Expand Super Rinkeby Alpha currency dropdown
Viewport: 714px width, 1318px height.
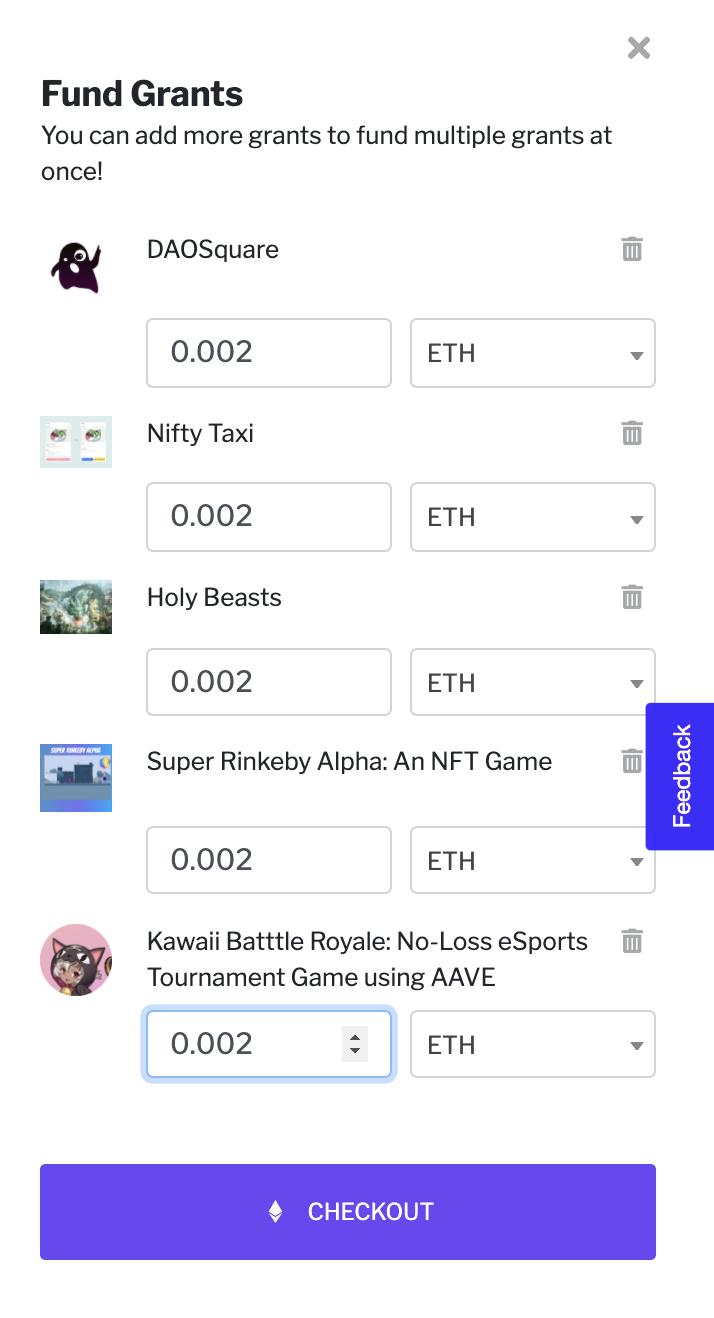532,860
